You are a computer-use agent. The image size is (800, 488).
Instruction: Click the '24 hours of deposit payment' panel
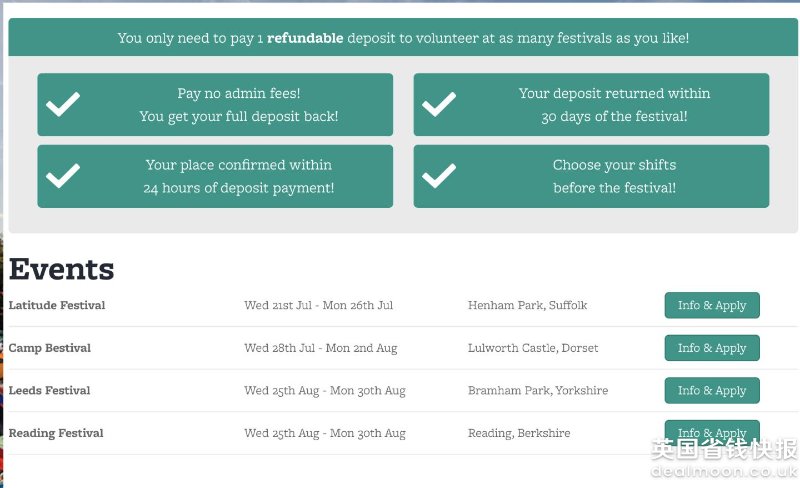[x=215, y=176]
